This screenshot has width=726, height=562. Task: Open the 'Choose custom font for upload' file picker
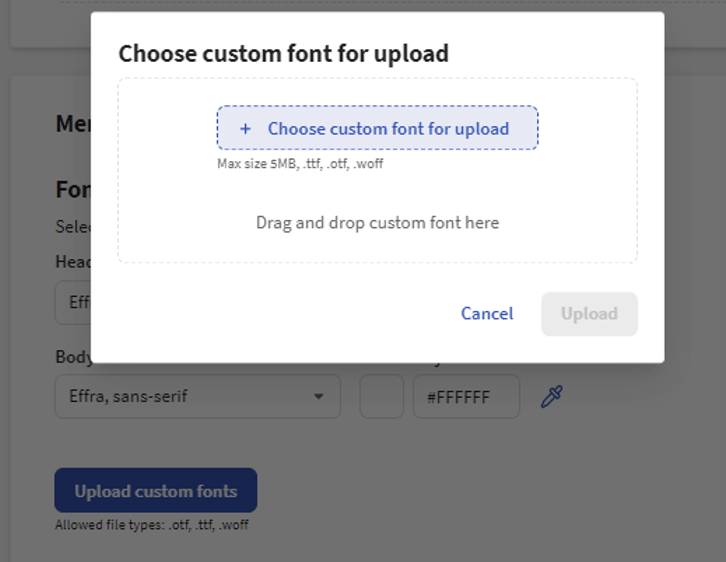click(388, 129)
